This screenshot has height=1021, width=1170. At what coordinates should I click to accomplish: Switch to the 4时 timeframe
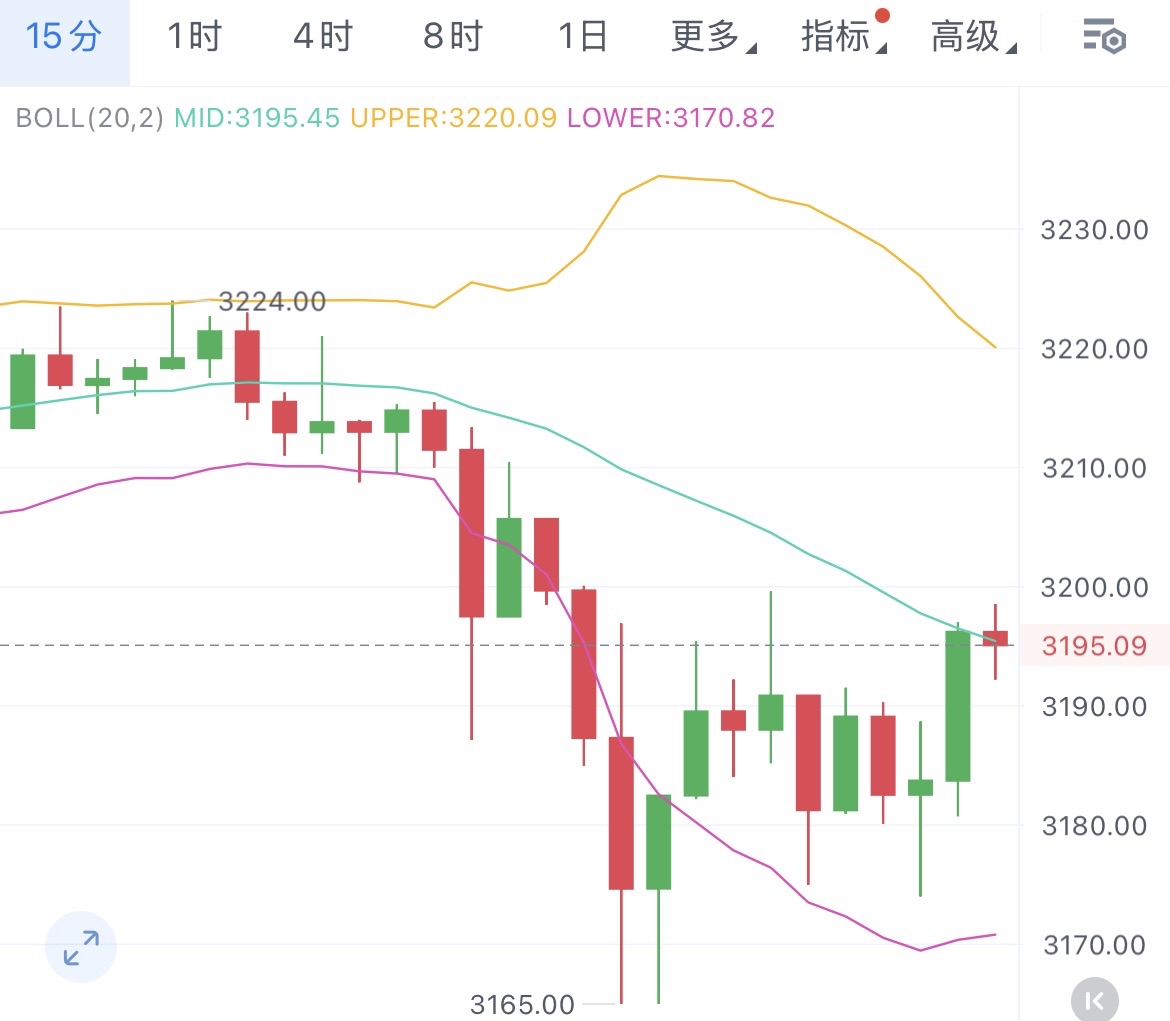tap(323, 38)
